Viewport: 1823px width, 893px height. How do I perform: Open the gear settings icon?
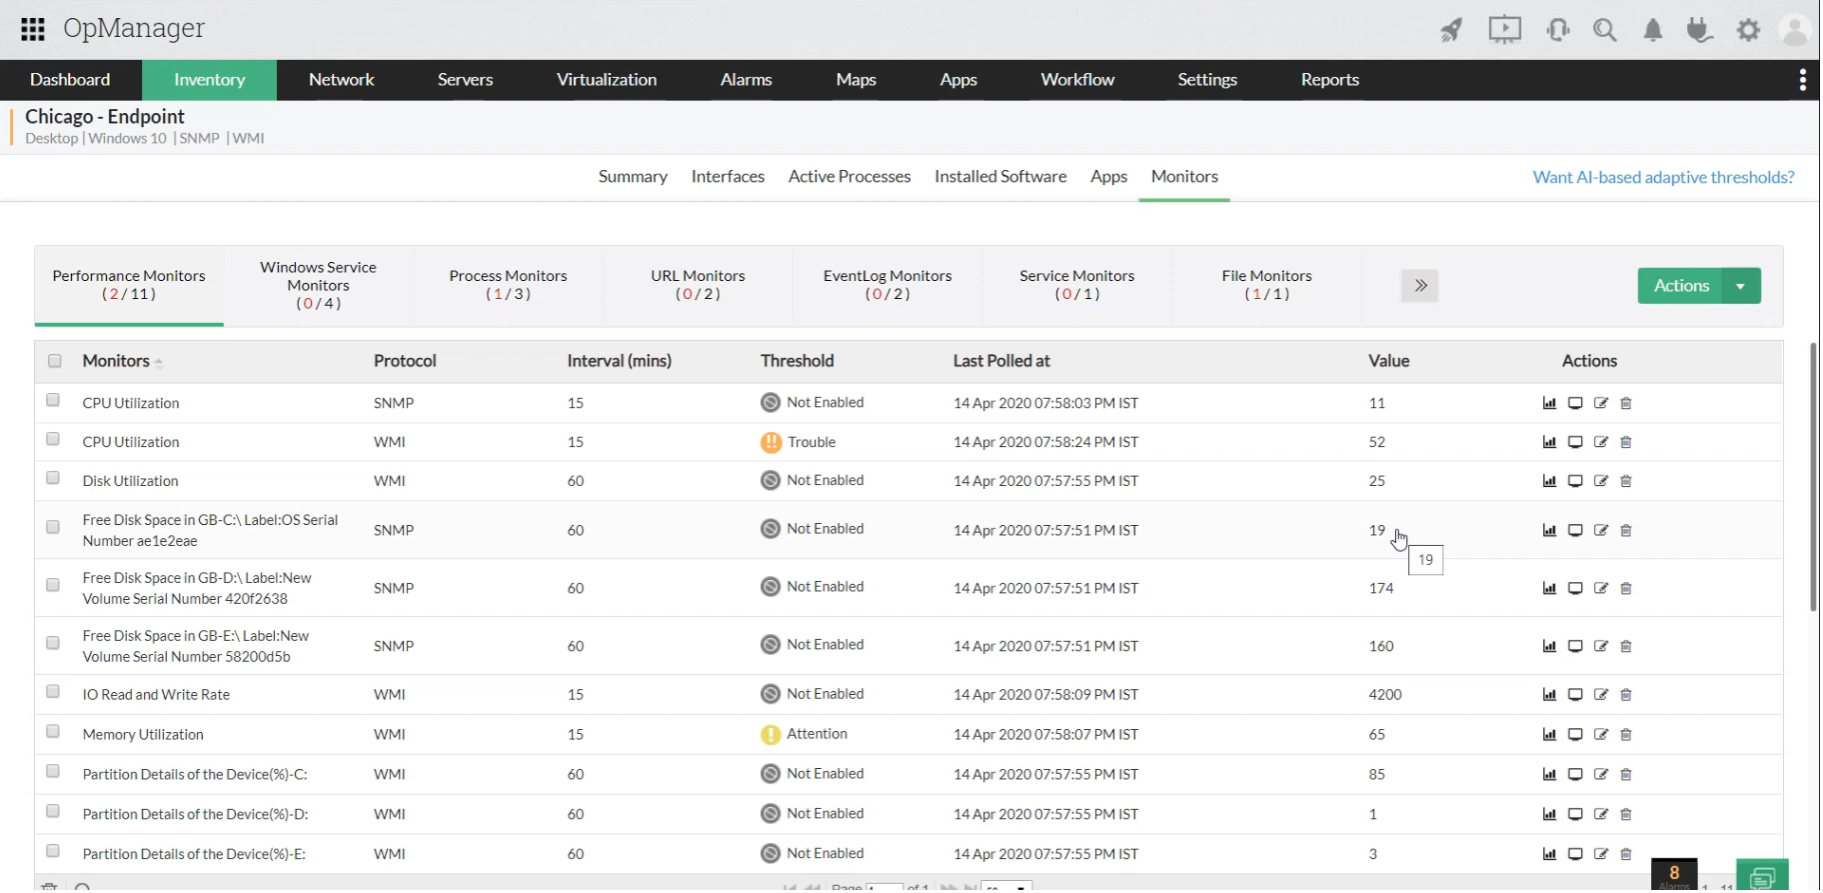1748,30
